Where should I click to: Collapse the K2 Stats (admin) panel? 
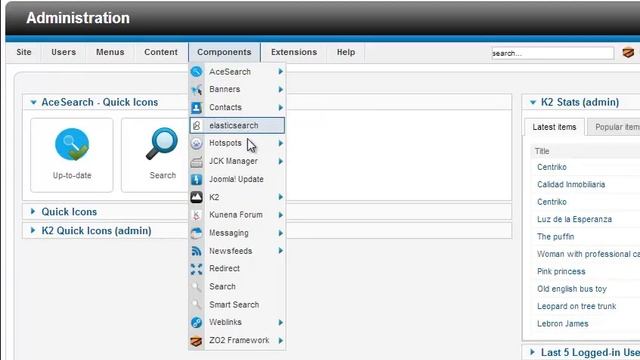coord(533,102)
